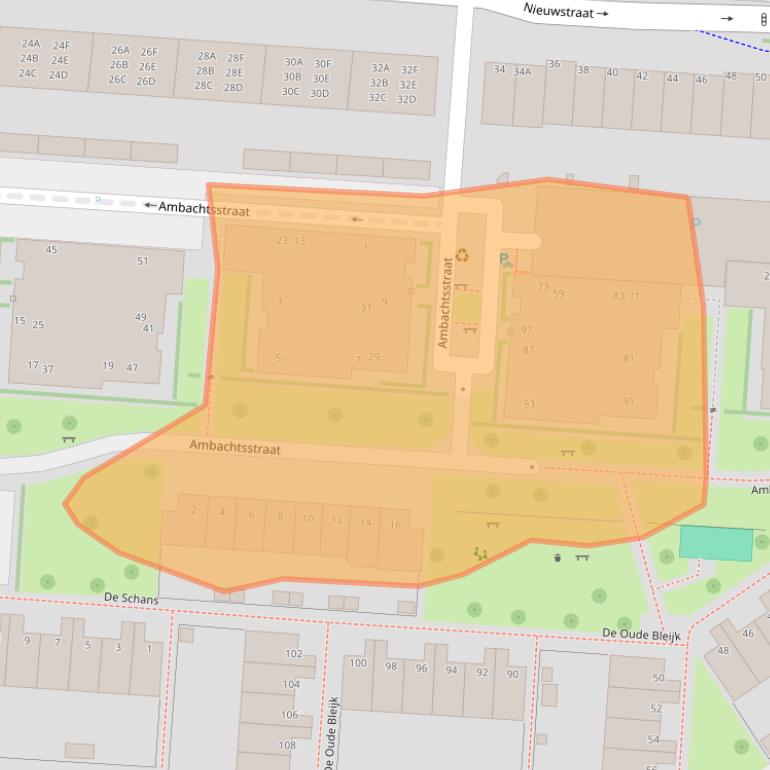
Task: Click the De Schans street label
Action: [131, 599]
